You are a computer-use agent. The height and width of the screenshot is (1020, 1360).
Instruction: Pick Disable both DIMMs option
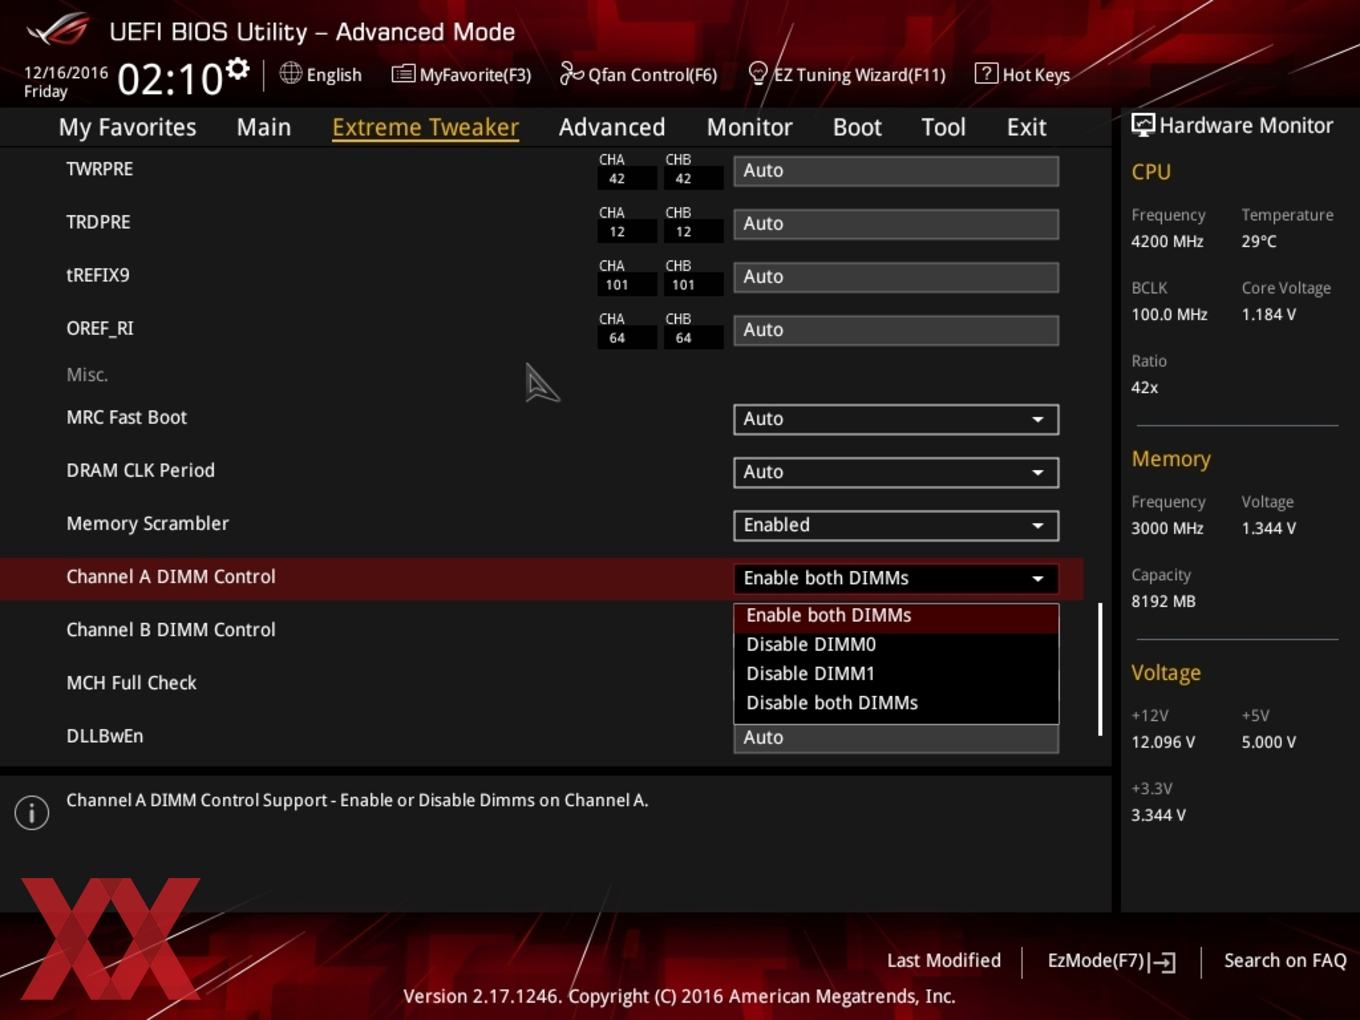pos(896,703)
